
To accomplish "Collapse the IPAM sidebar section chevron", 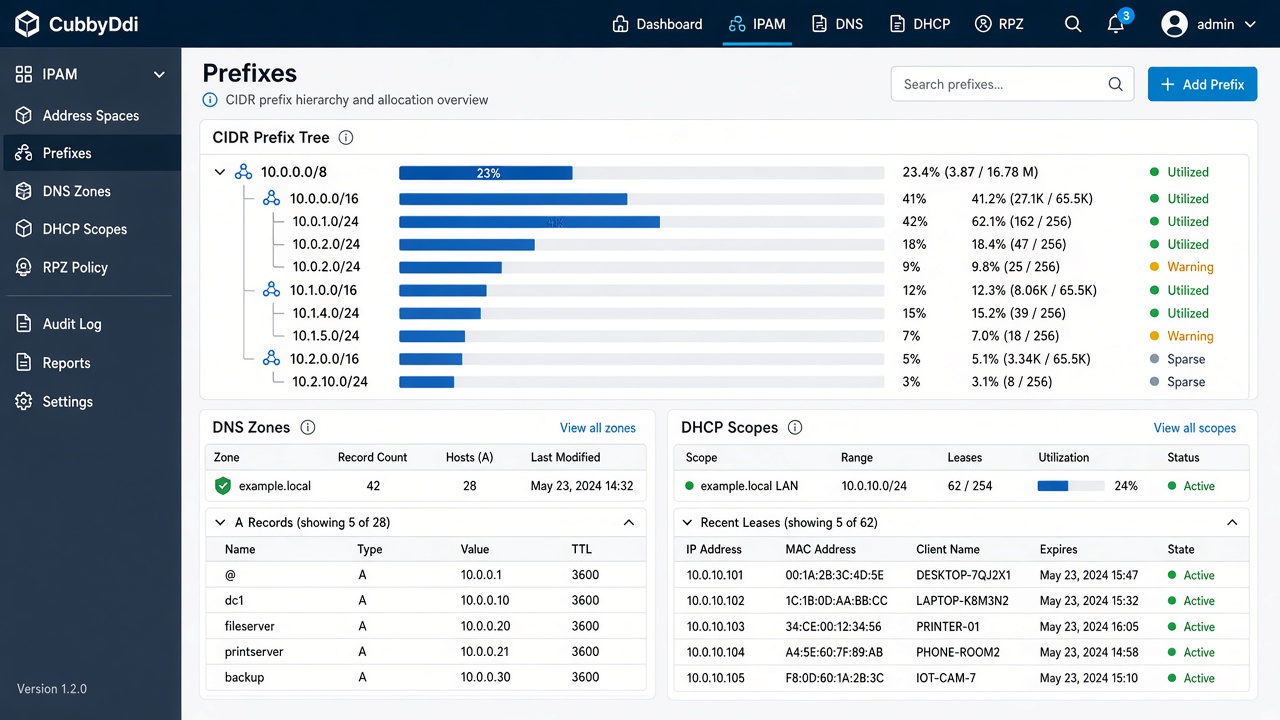I will 159,75.
